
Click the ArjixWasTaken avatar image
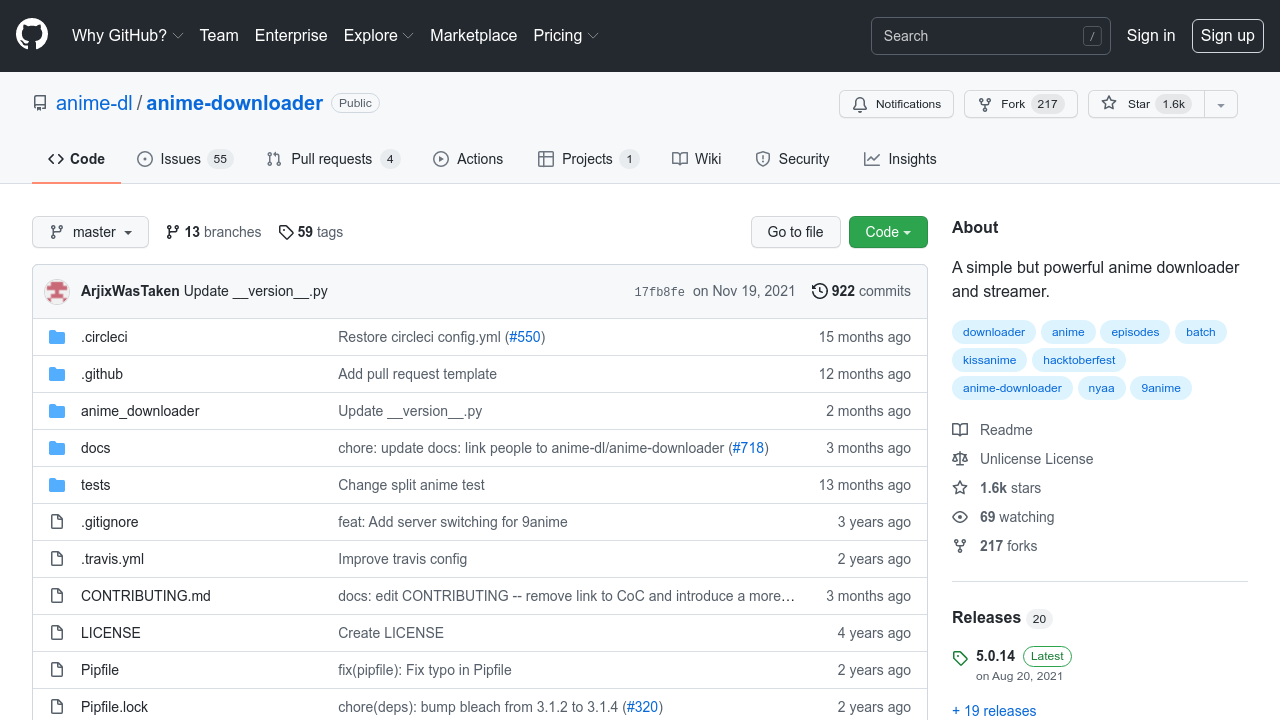(x=57, y=291)
